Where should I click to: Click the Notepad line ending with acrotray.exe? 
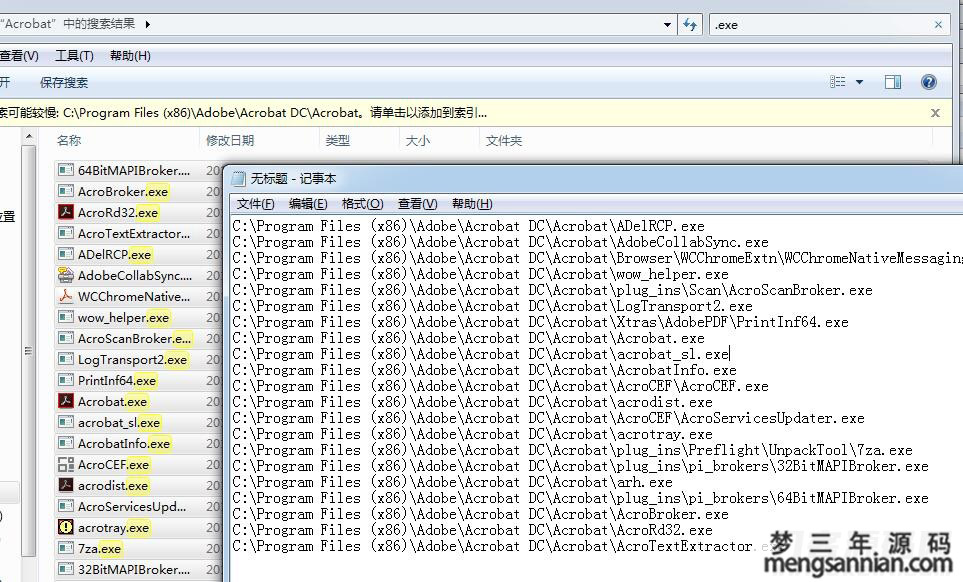(x=472, y=433)
